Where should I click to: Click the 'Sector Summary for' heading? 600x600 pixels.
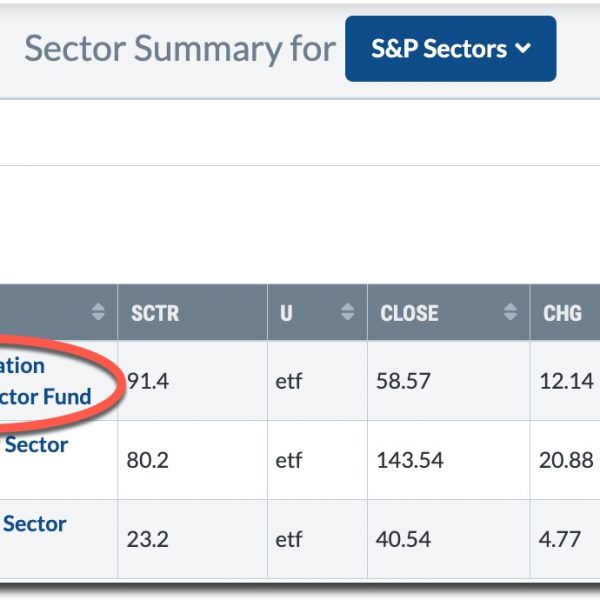pyautogui.click(x=180, y=49)
